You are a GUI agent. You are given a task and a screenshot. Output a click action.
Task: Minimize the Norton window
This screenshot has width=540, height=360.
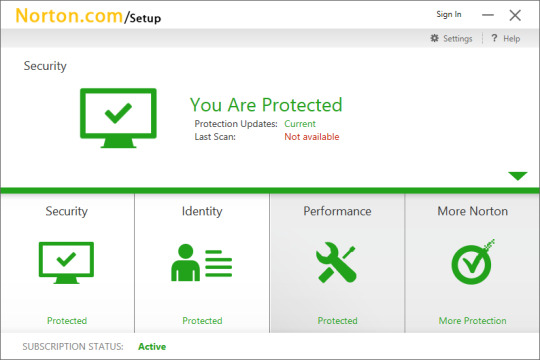(488, 15)
